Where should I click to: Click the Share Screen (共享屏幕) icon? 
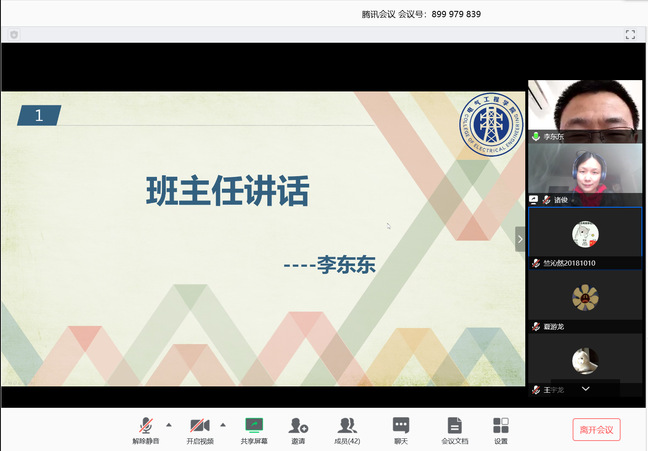(254, 427)
